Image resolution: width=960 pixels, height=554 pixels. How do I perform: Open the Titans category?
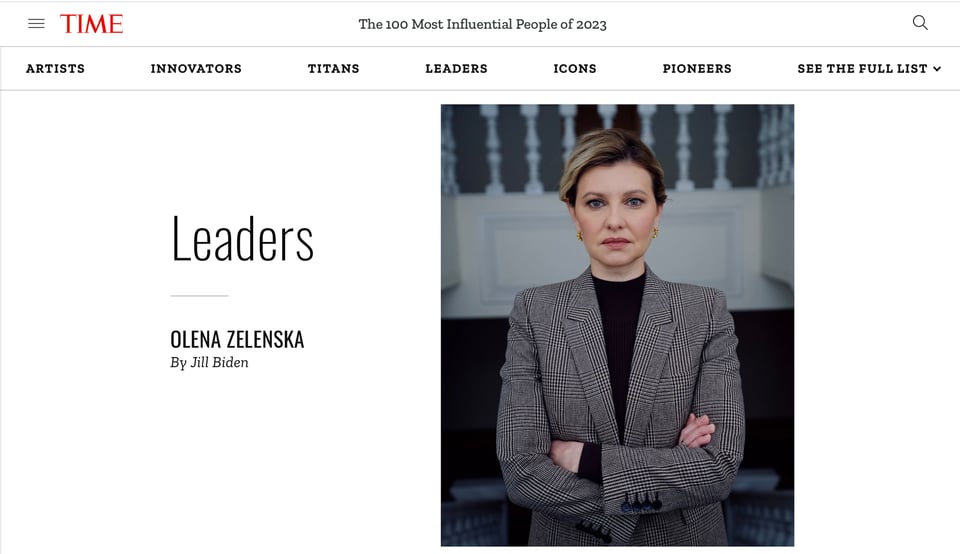[333, 69]
